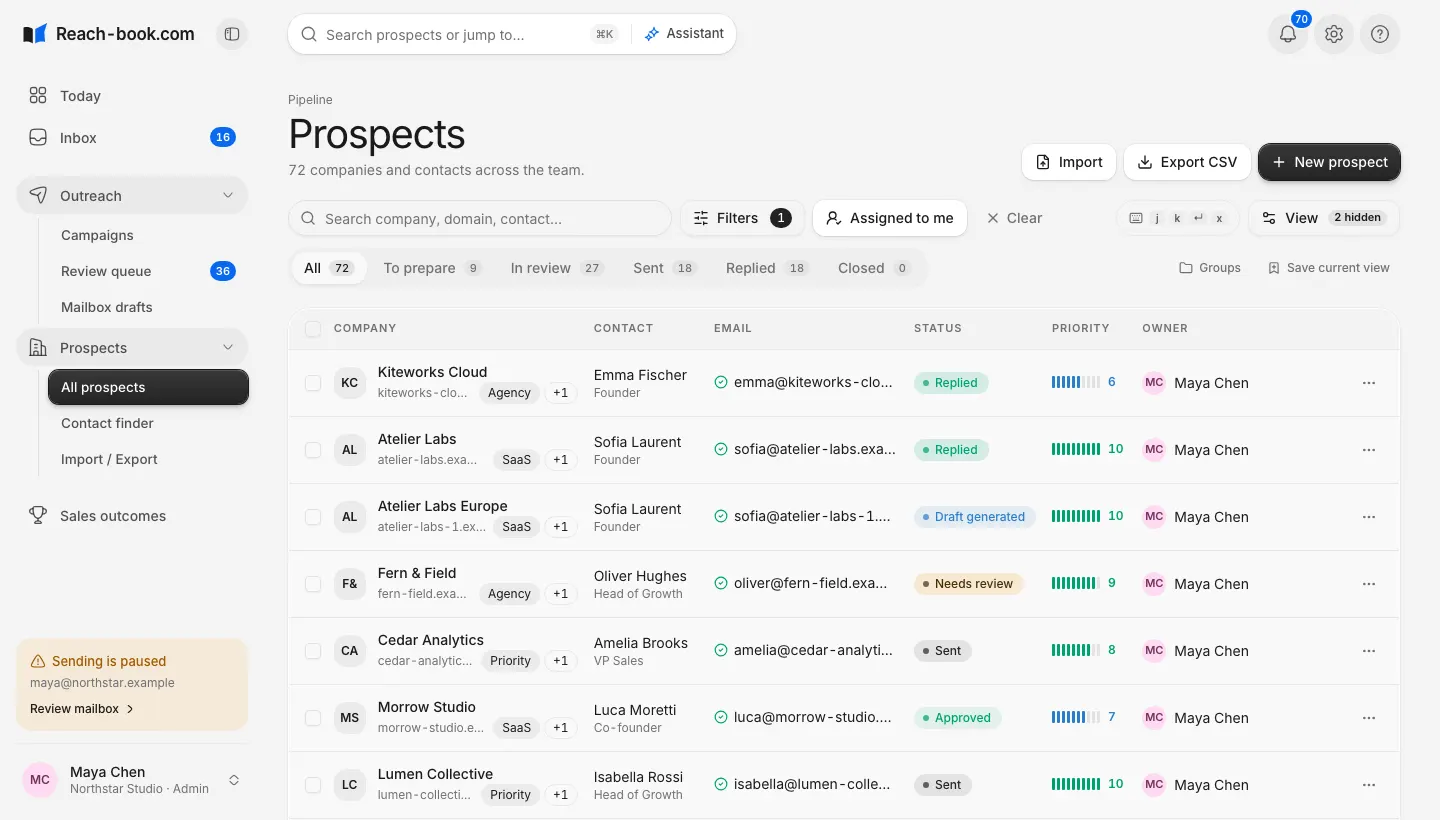Collapse the Prospects sidebar section
Viewport: 1440px width, 820px height.
pyautogui.click(x=132, y=348)
